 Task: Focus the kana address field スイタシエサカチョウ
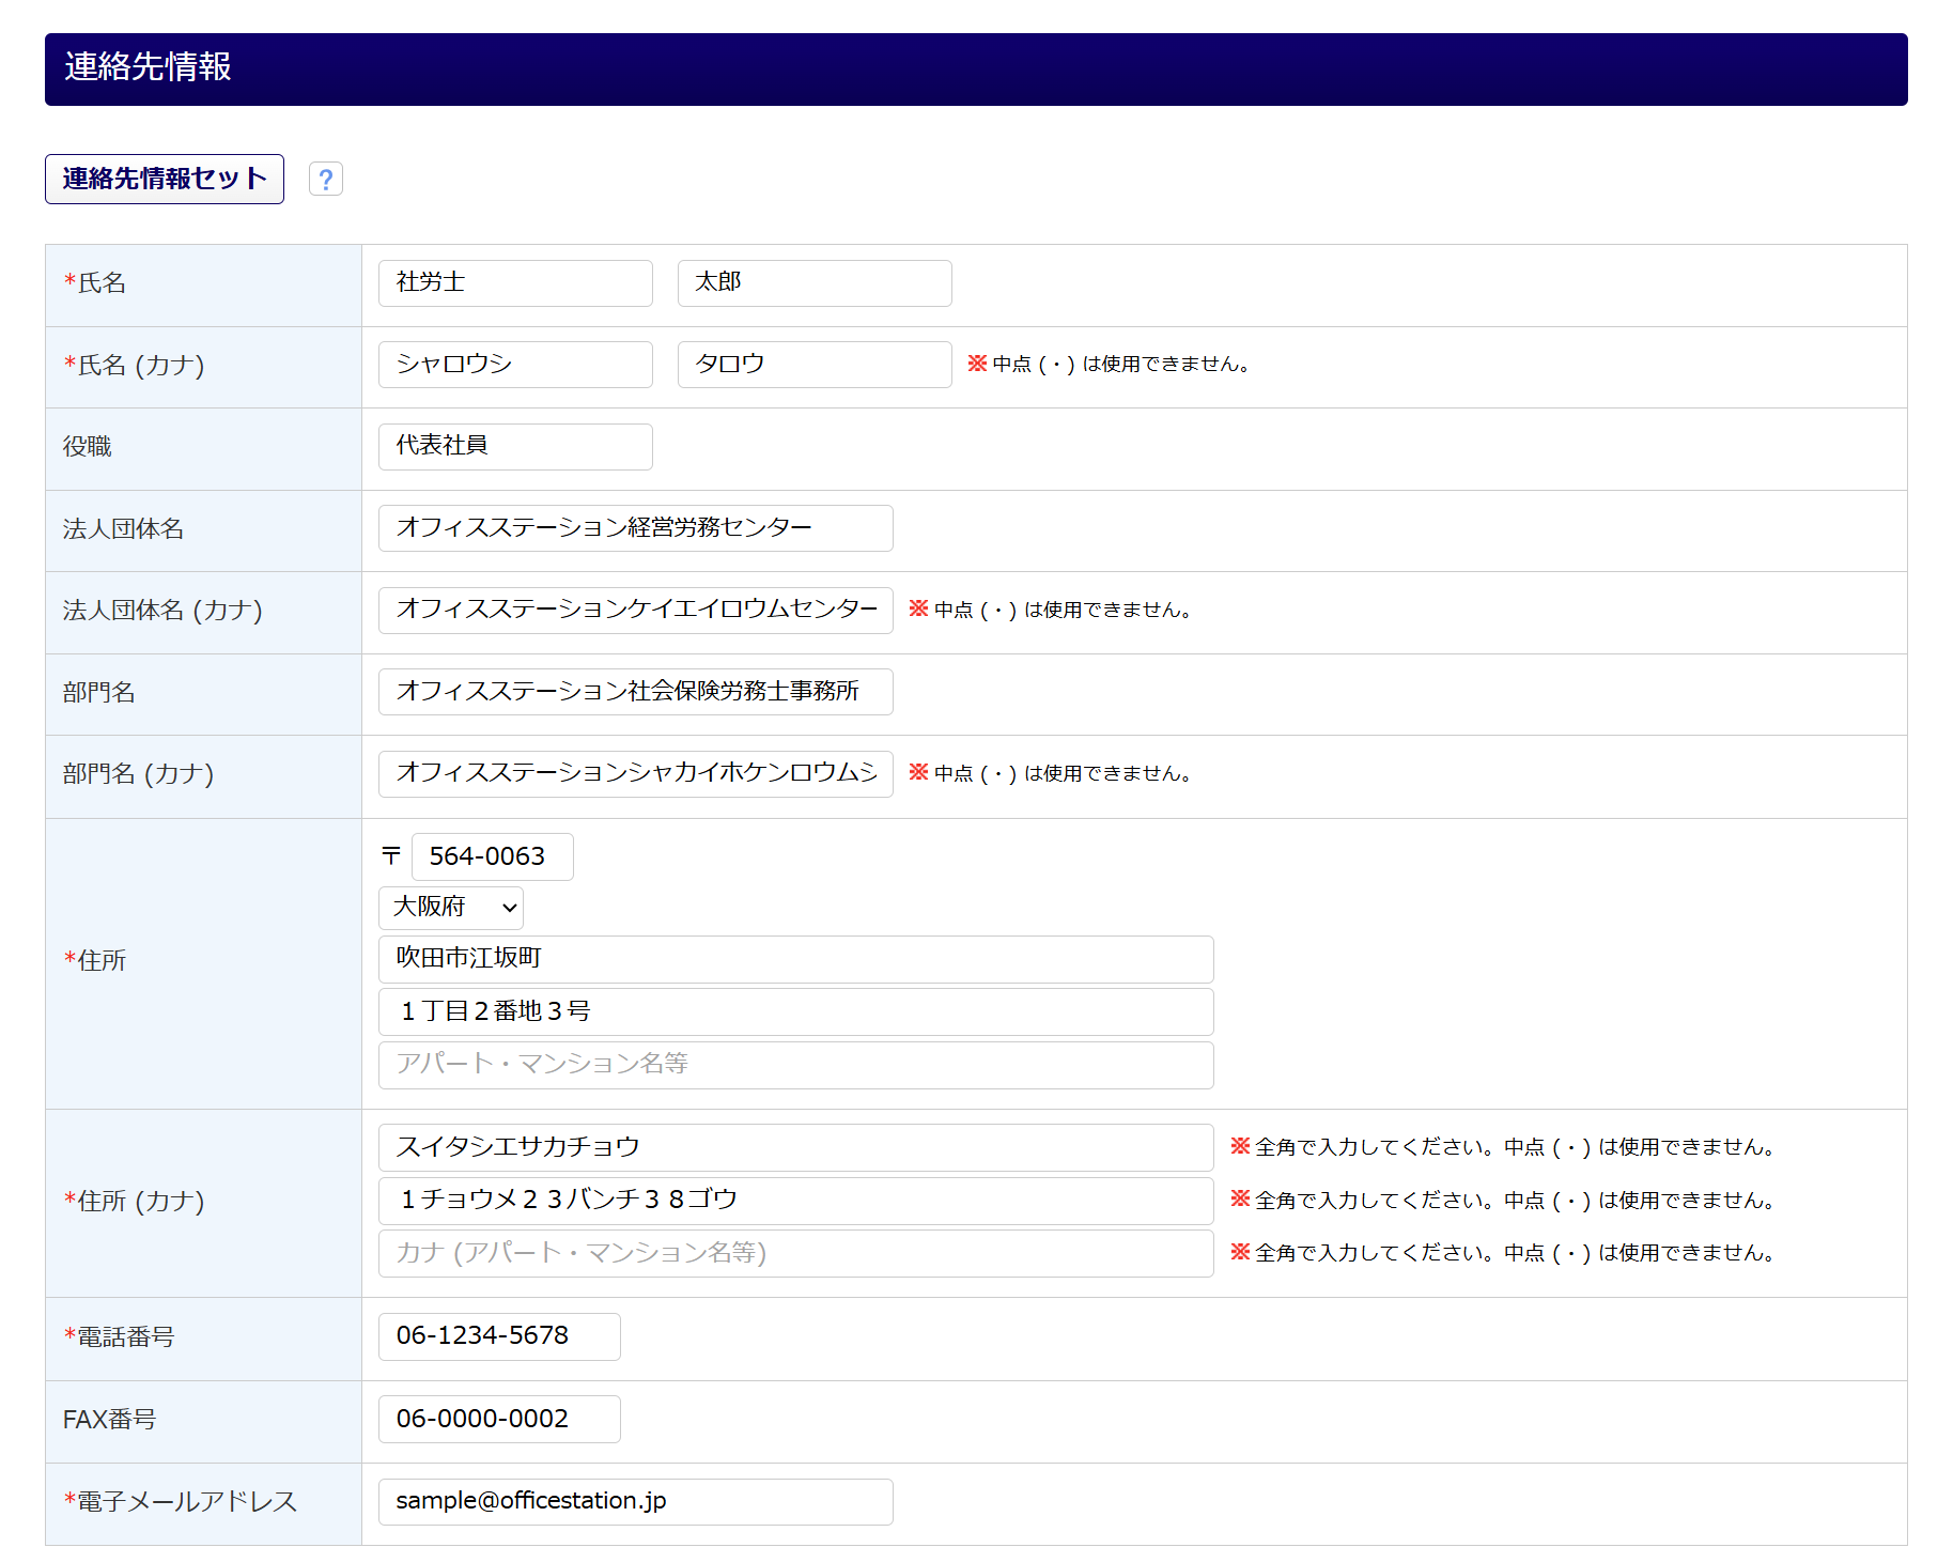click(x=795, y=1147)
